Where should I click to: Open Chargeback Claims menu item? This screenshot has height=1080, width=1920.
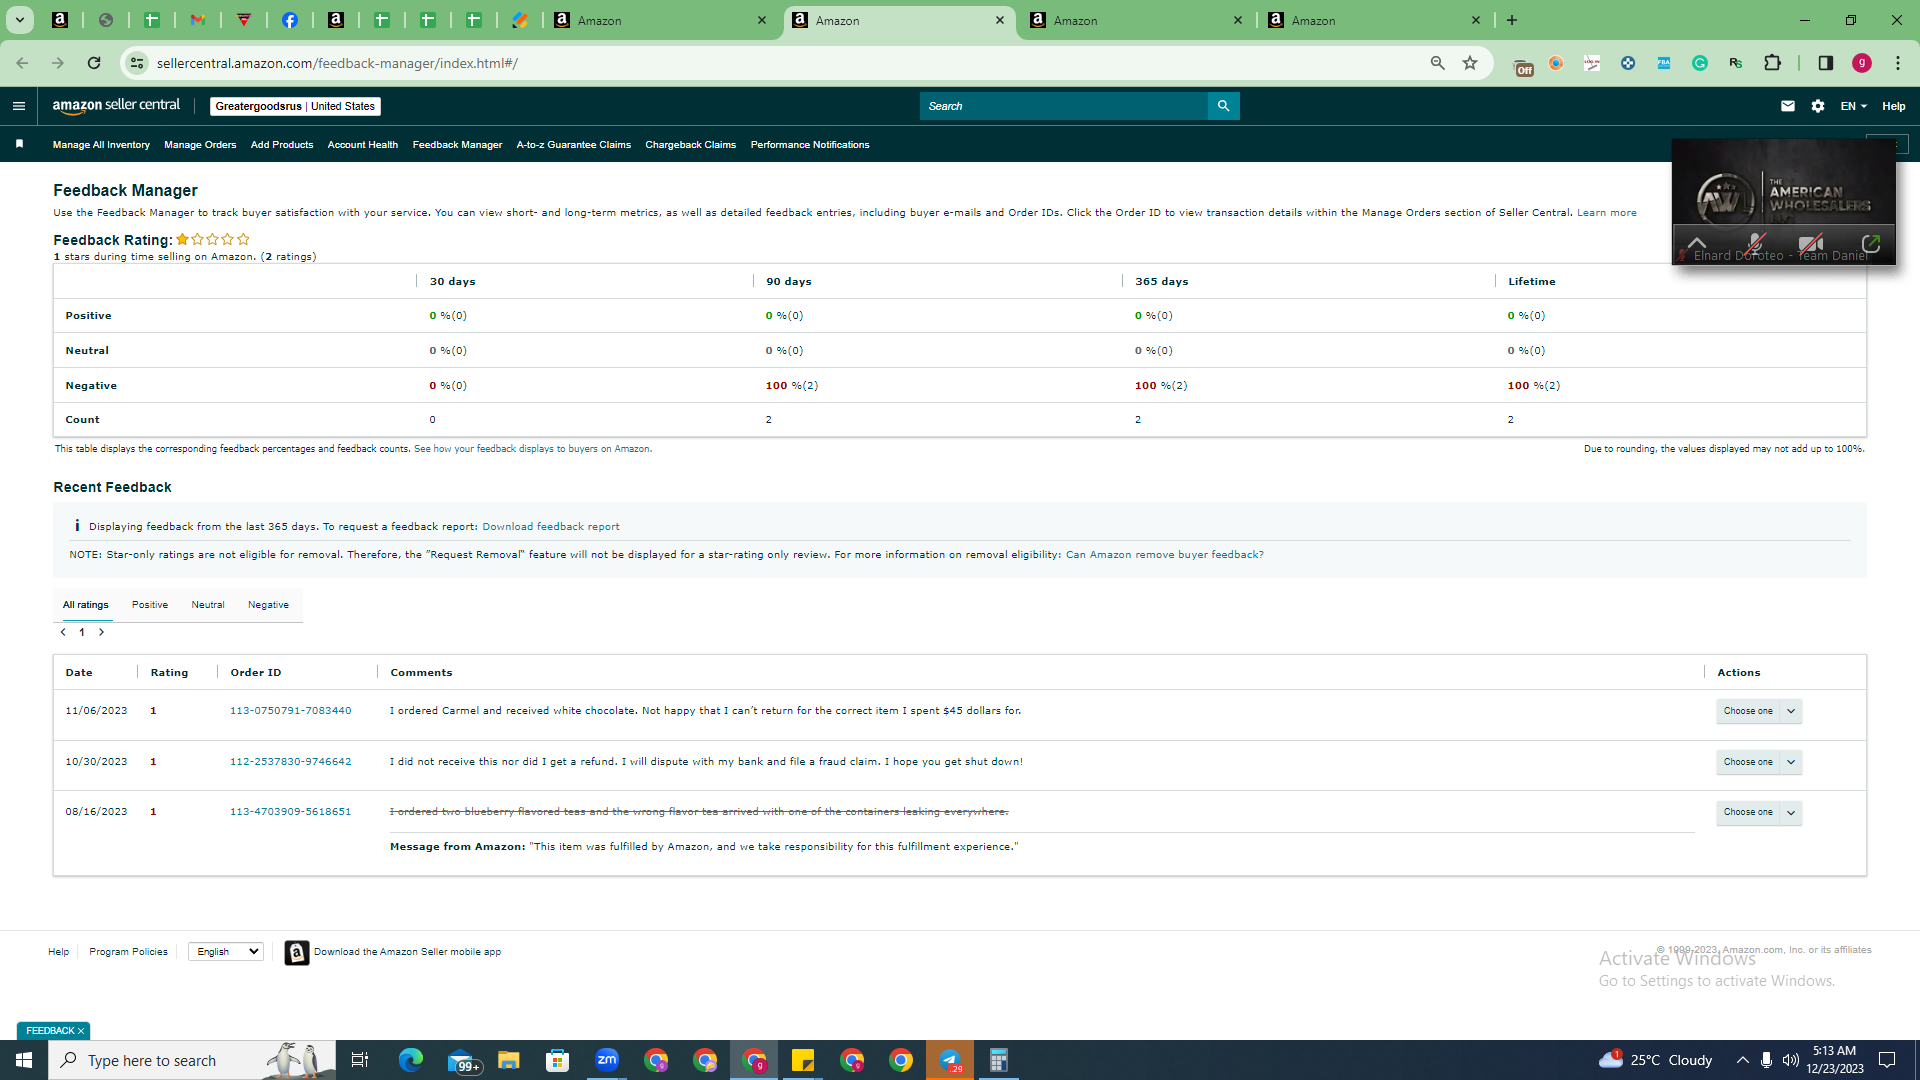point(691,145)
